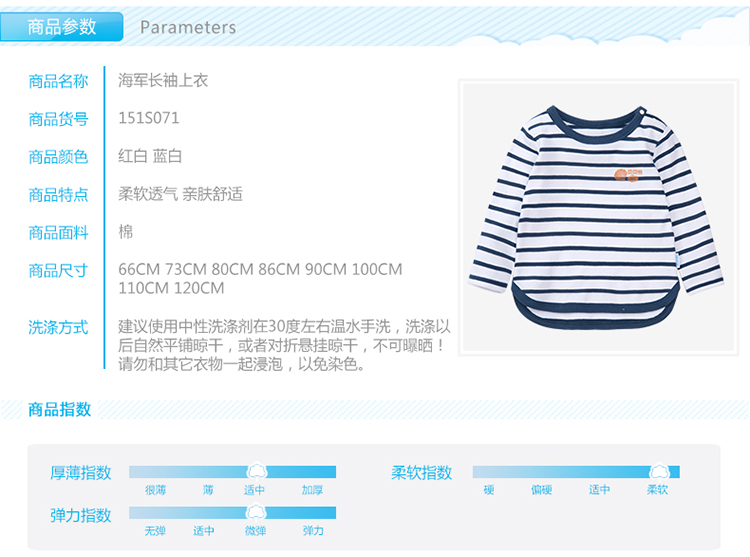Click the cloud marker on 厚薄指数 slider

(x=257, y=471)
